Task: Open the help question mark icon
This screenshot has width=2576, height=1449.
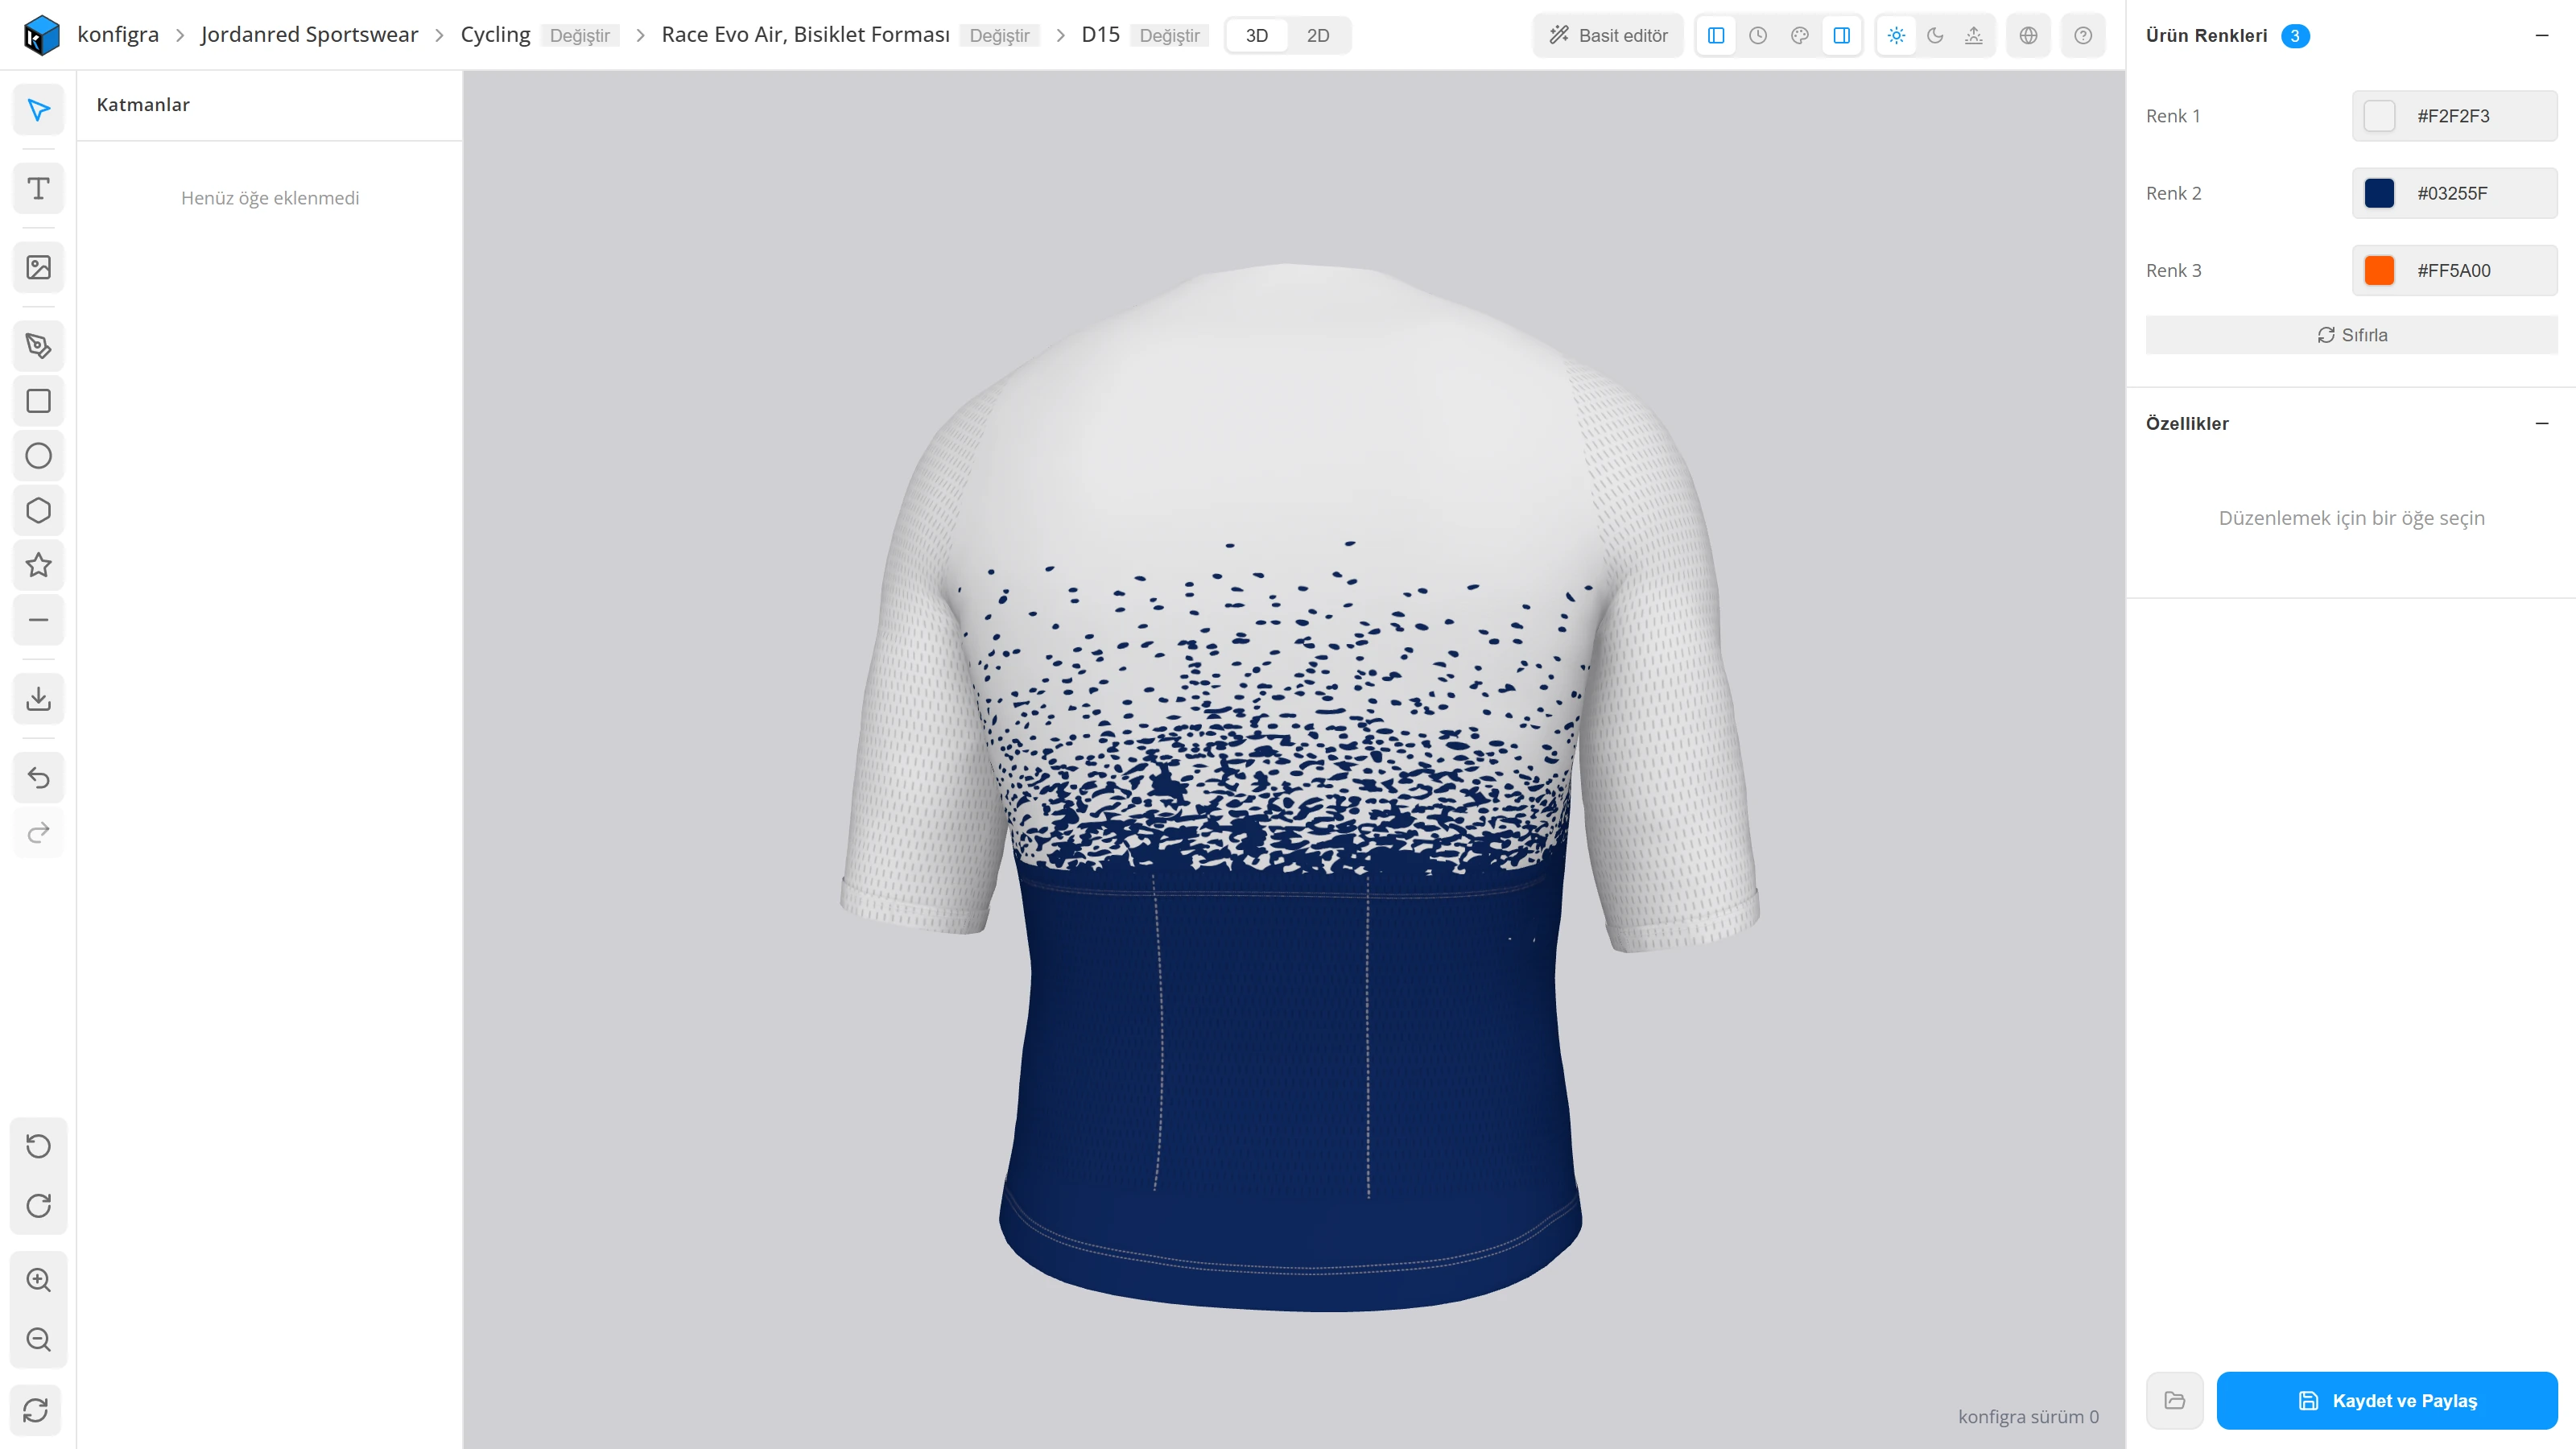Action: 2083,35
